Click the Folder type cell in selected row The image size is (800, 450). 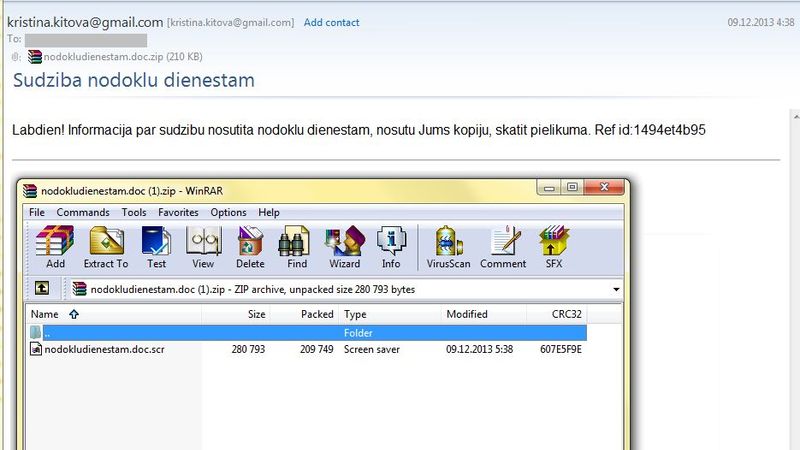coord(358,333)
